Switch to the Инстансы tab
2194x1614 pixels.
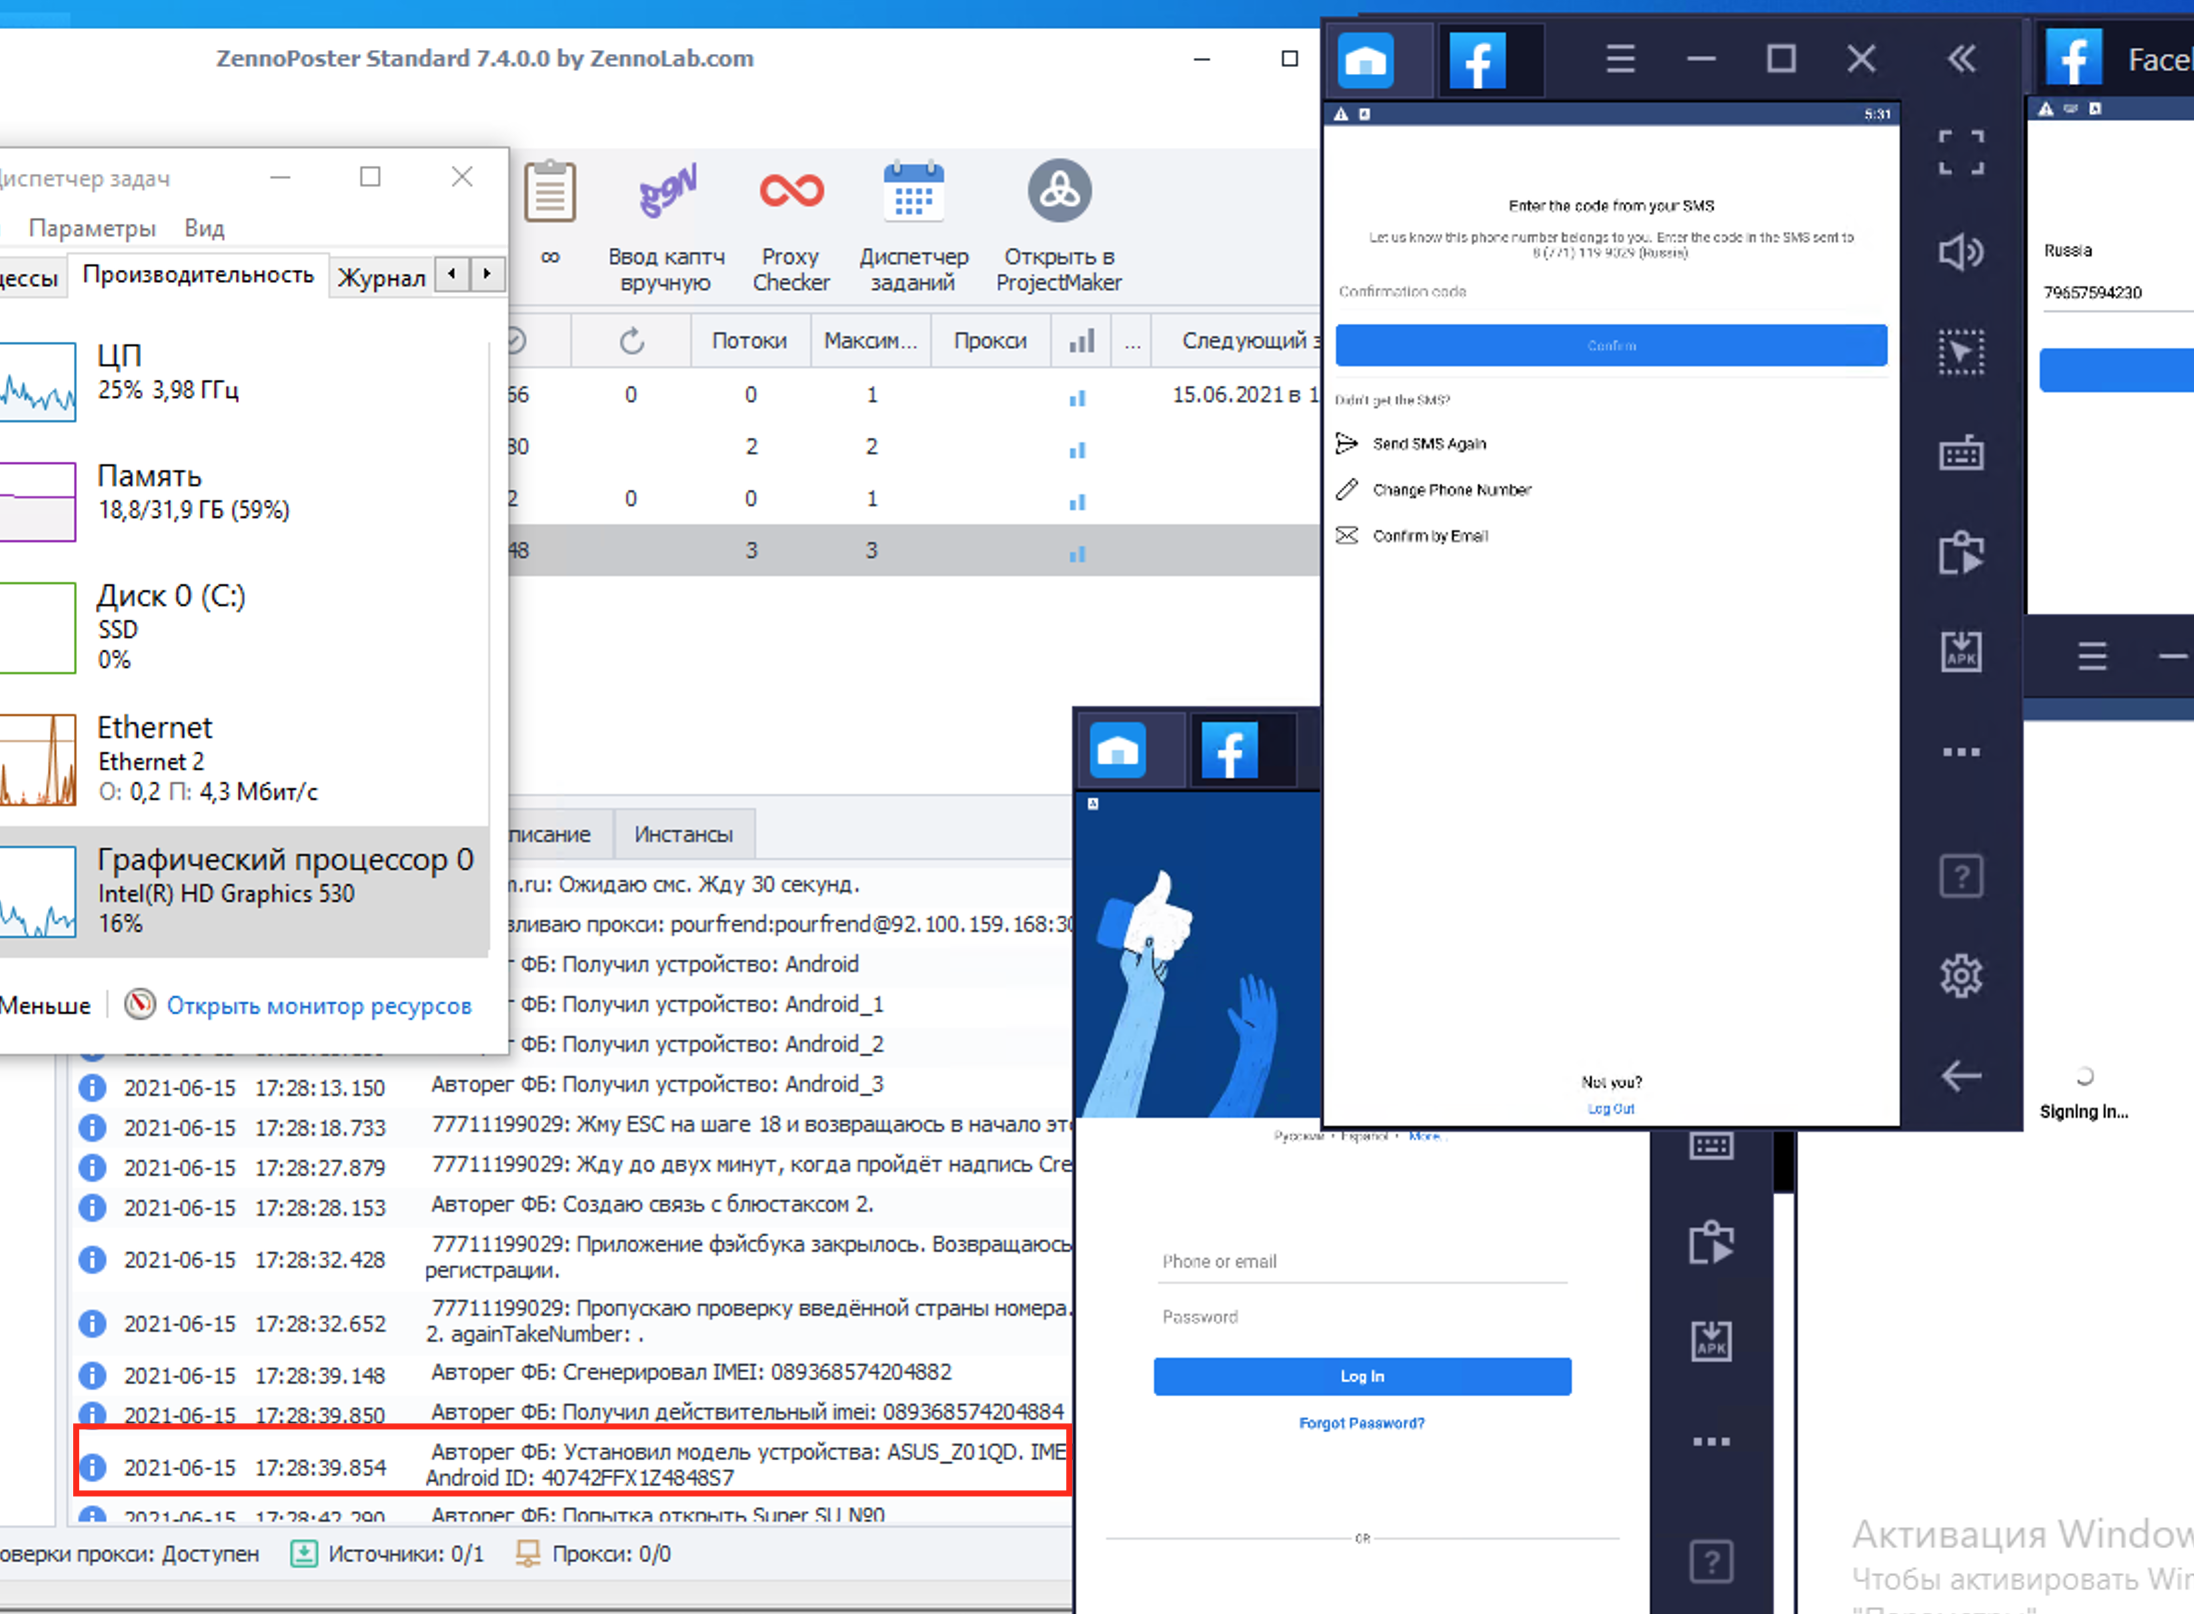click(683, 834)
